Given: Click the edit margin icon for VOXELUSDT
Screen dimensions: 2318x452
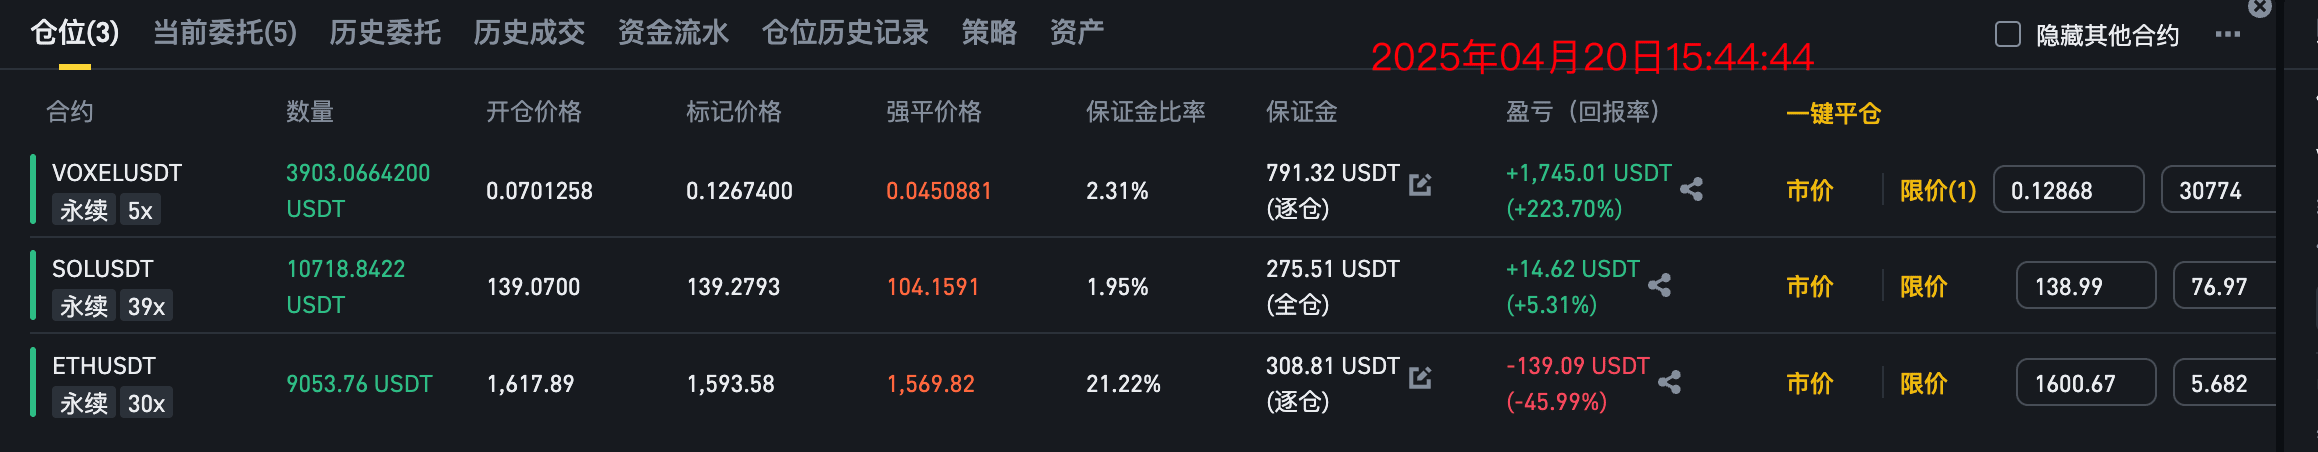Looking at the screenshot, I should 1420,184.
